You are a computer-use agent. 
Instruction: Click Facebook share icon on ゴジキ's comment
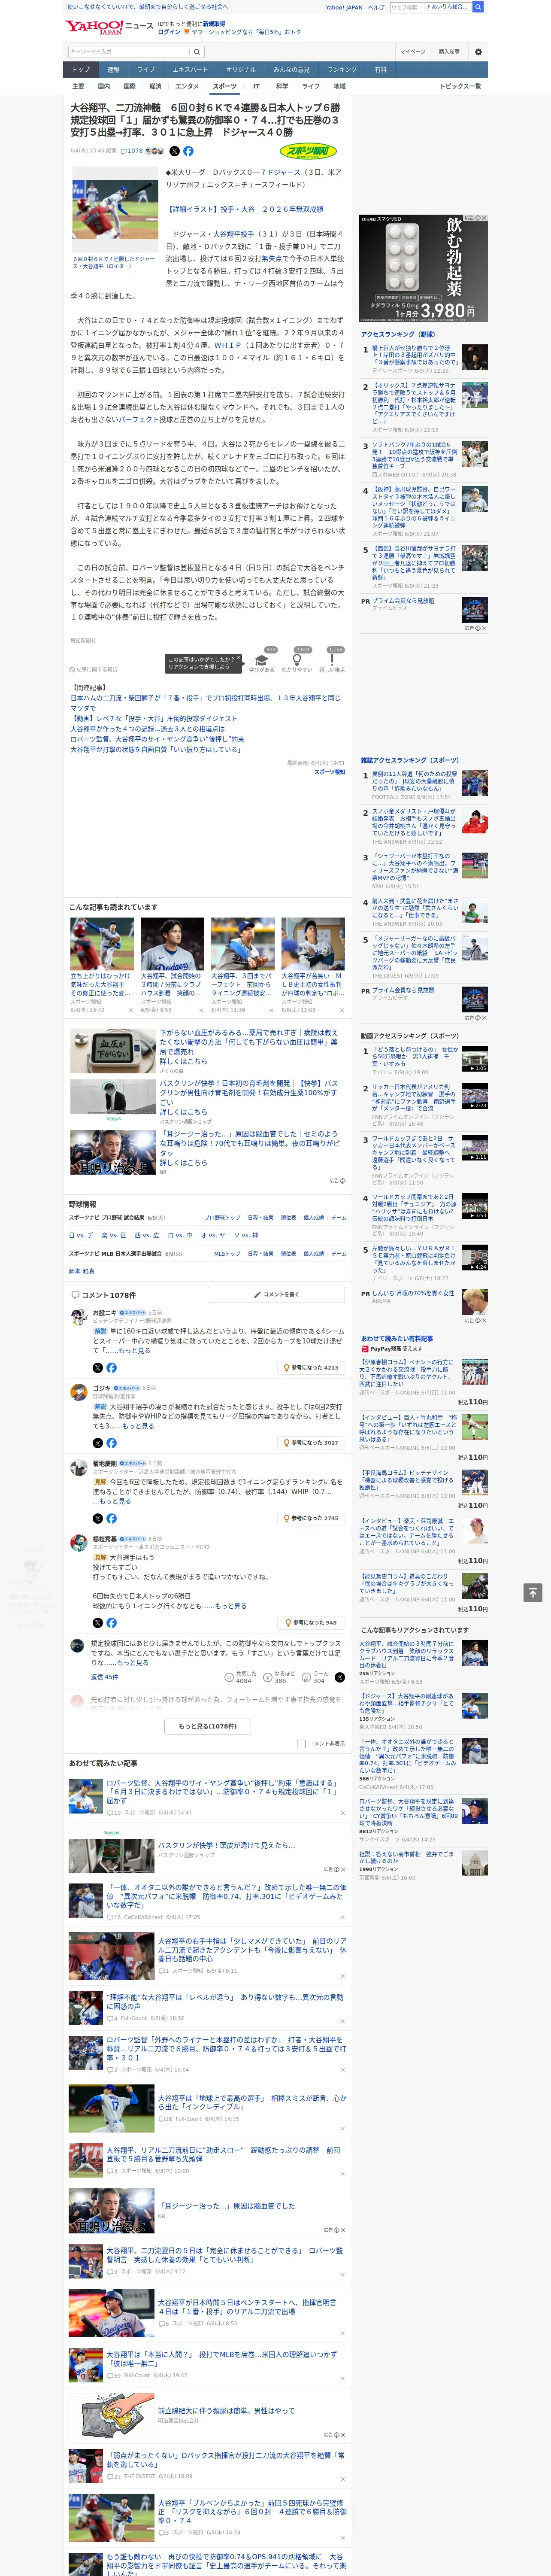tap(111, 1442)
